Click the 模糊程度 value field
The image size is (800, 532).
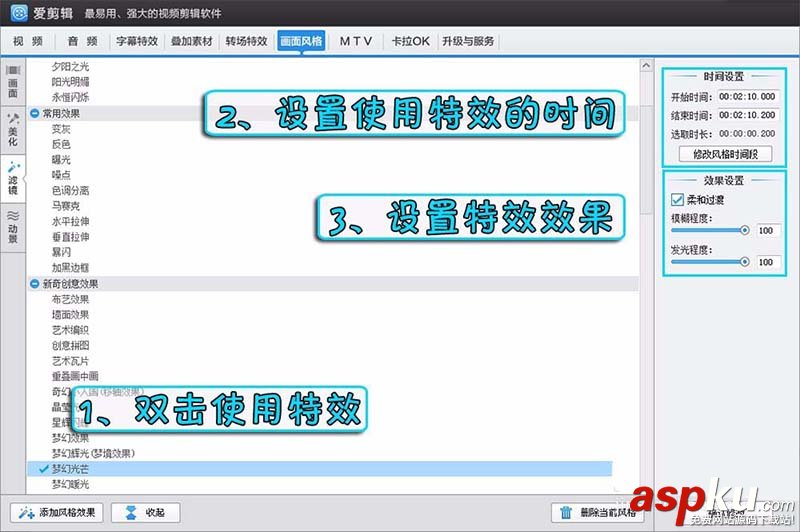(767, 231)
